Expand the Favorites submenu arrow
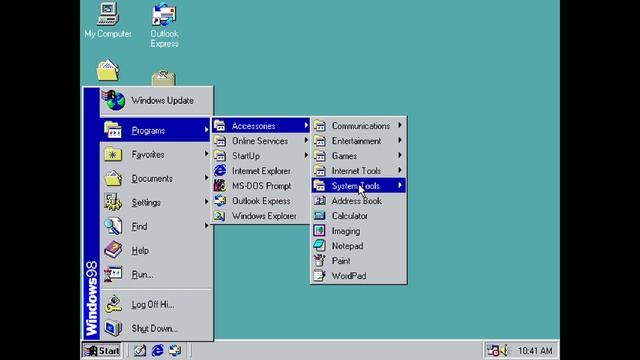The height and width of the screenshot is (360, 640). [207, 154]
